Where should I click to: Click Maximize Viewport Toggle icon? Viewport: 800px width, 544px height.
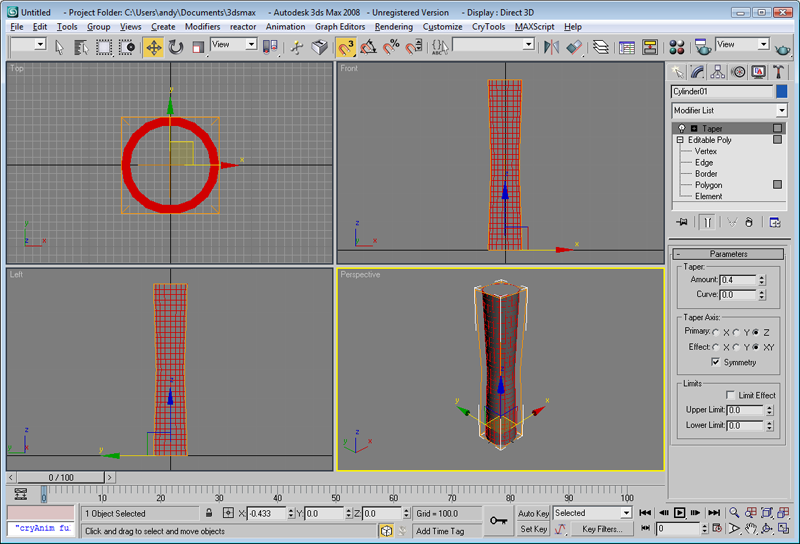[783, 529]
